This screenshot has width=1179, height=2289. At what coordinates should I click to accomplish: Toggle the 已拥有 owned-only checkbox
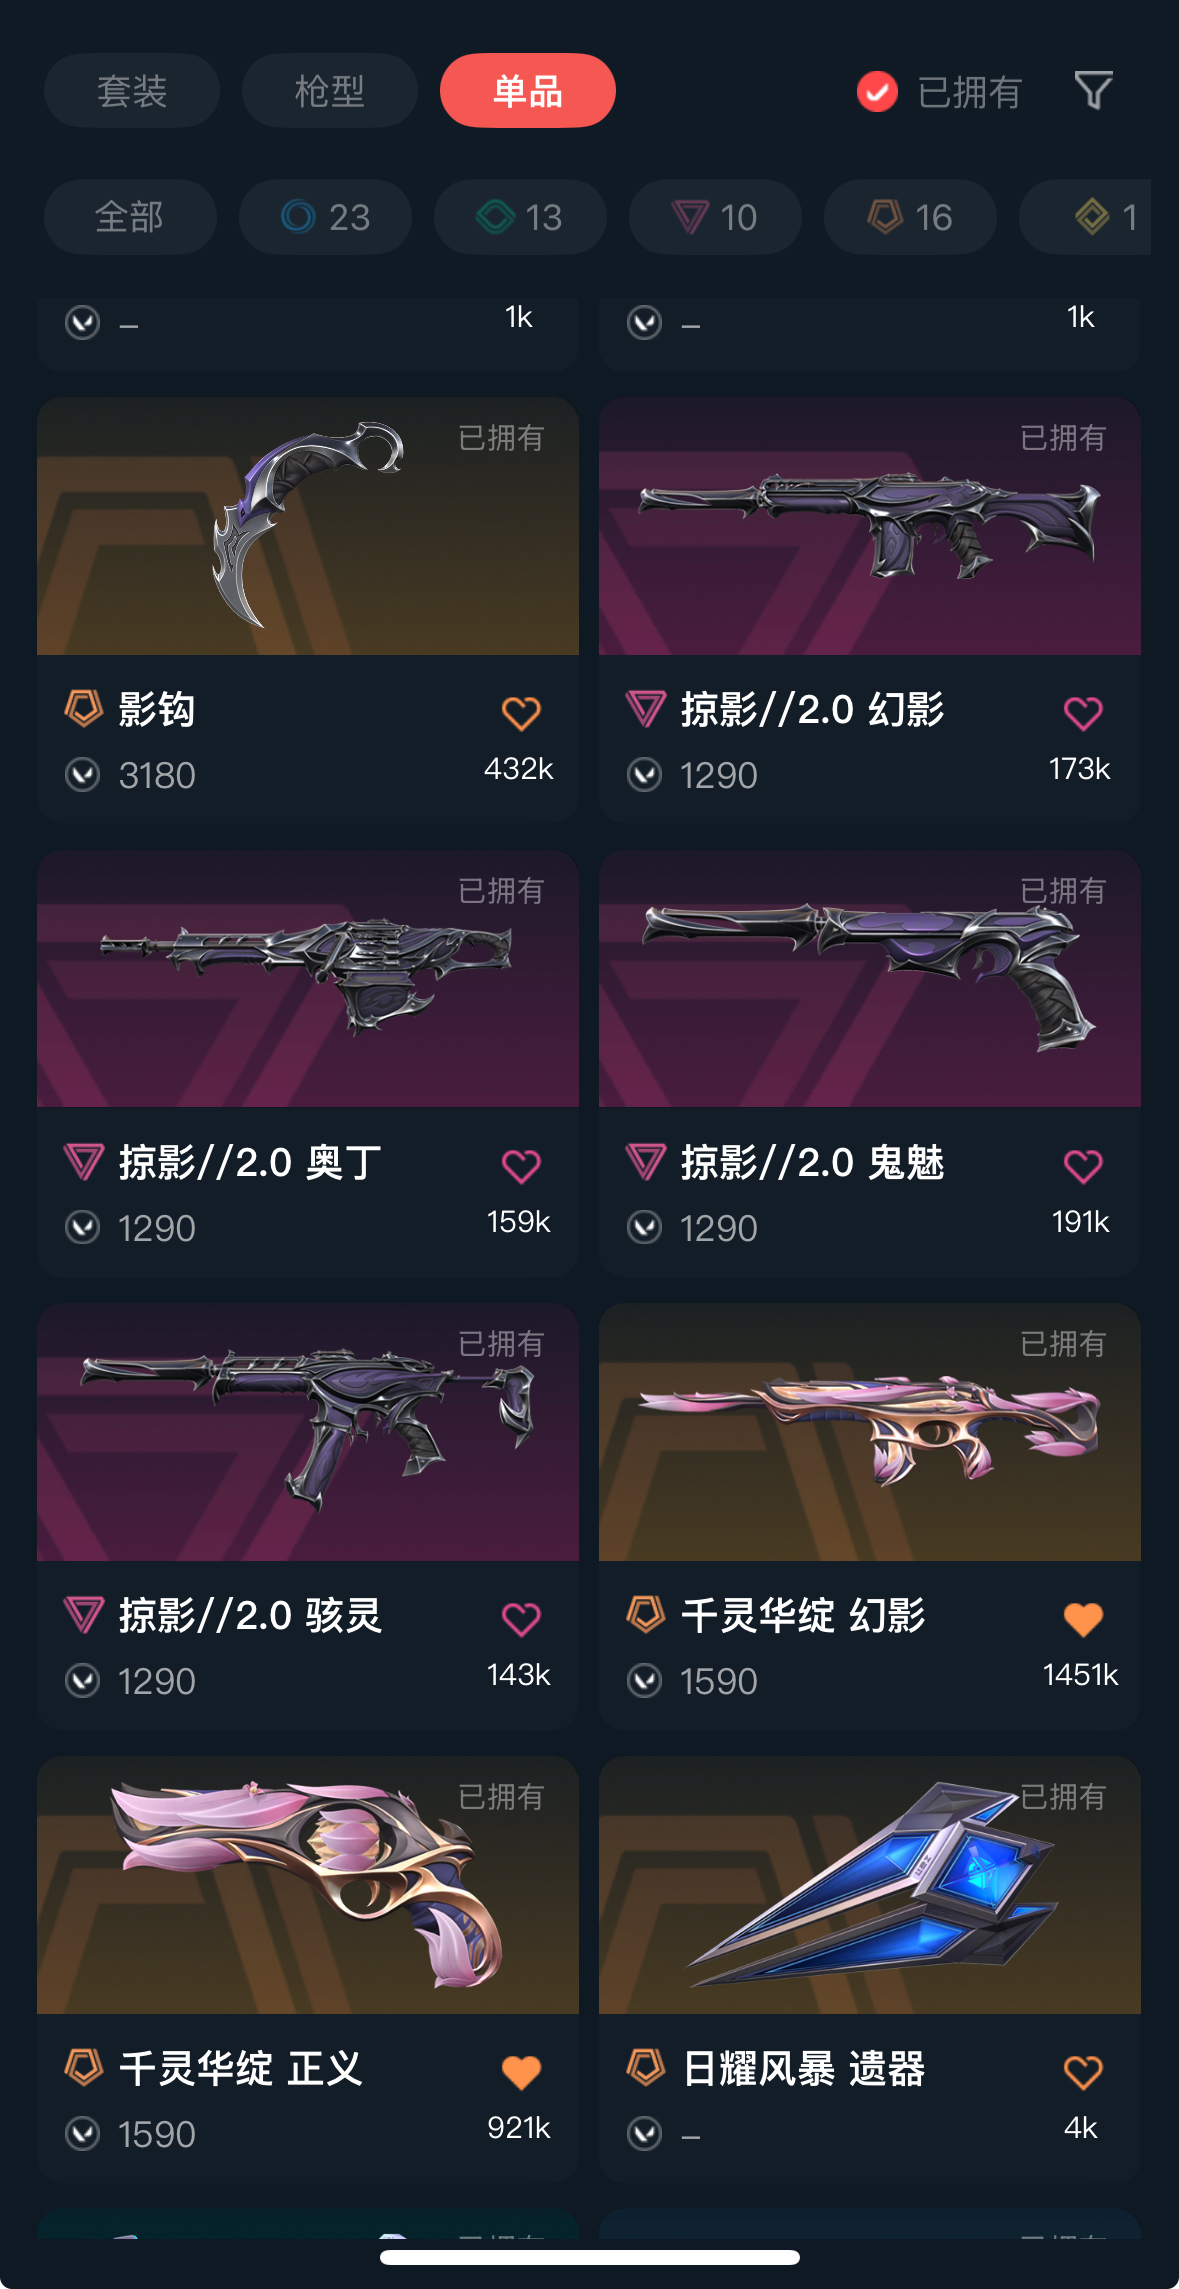[x=877, y=92]
